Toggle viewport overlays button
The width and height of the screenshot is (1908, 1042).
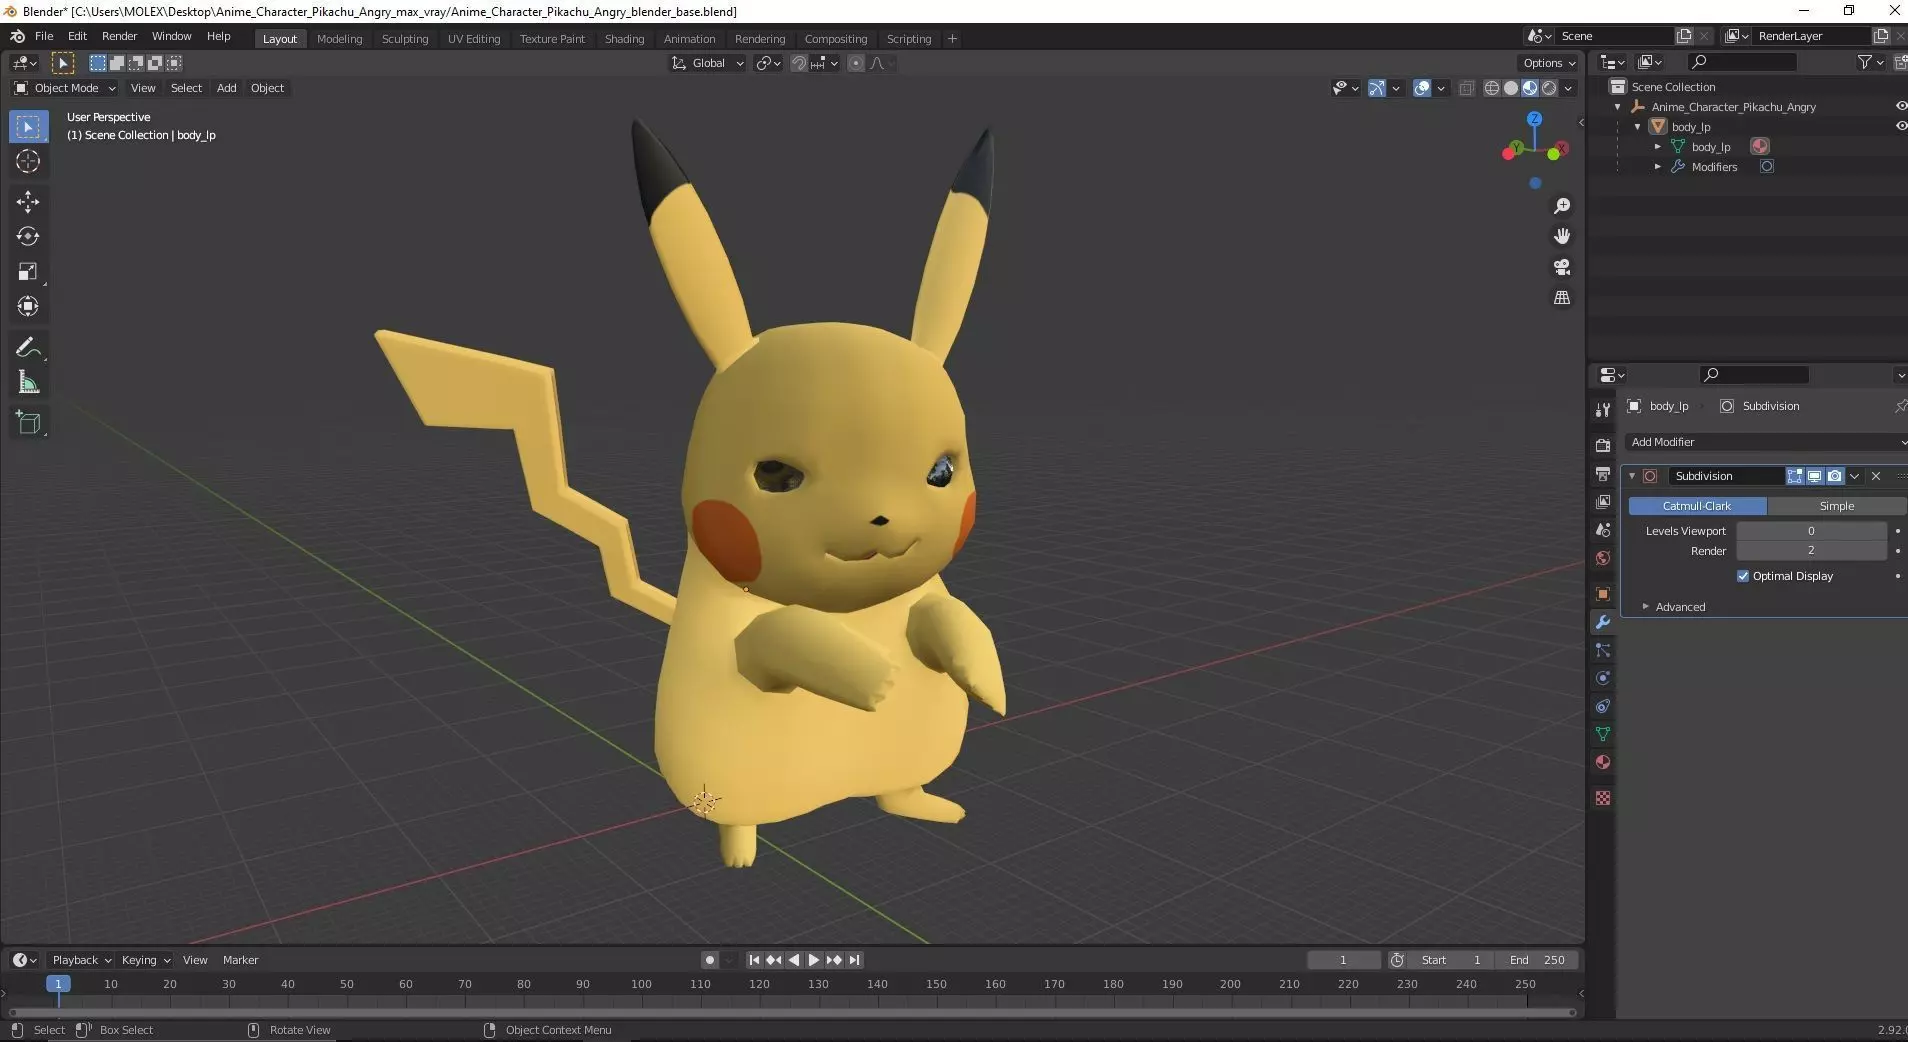point(1422,88)
